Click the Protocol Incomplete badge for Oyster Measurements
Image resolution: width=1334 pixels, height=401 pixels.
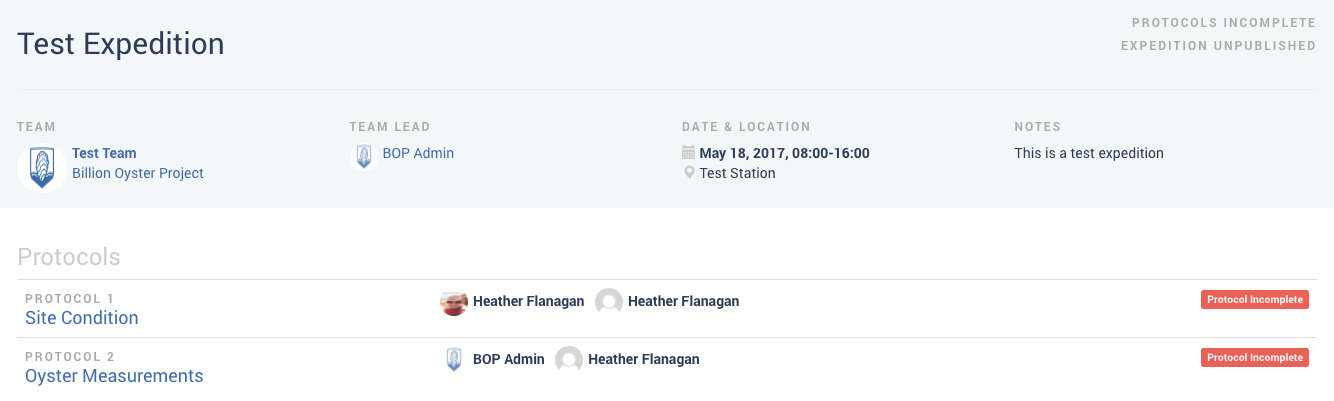tap(1255, 357)
